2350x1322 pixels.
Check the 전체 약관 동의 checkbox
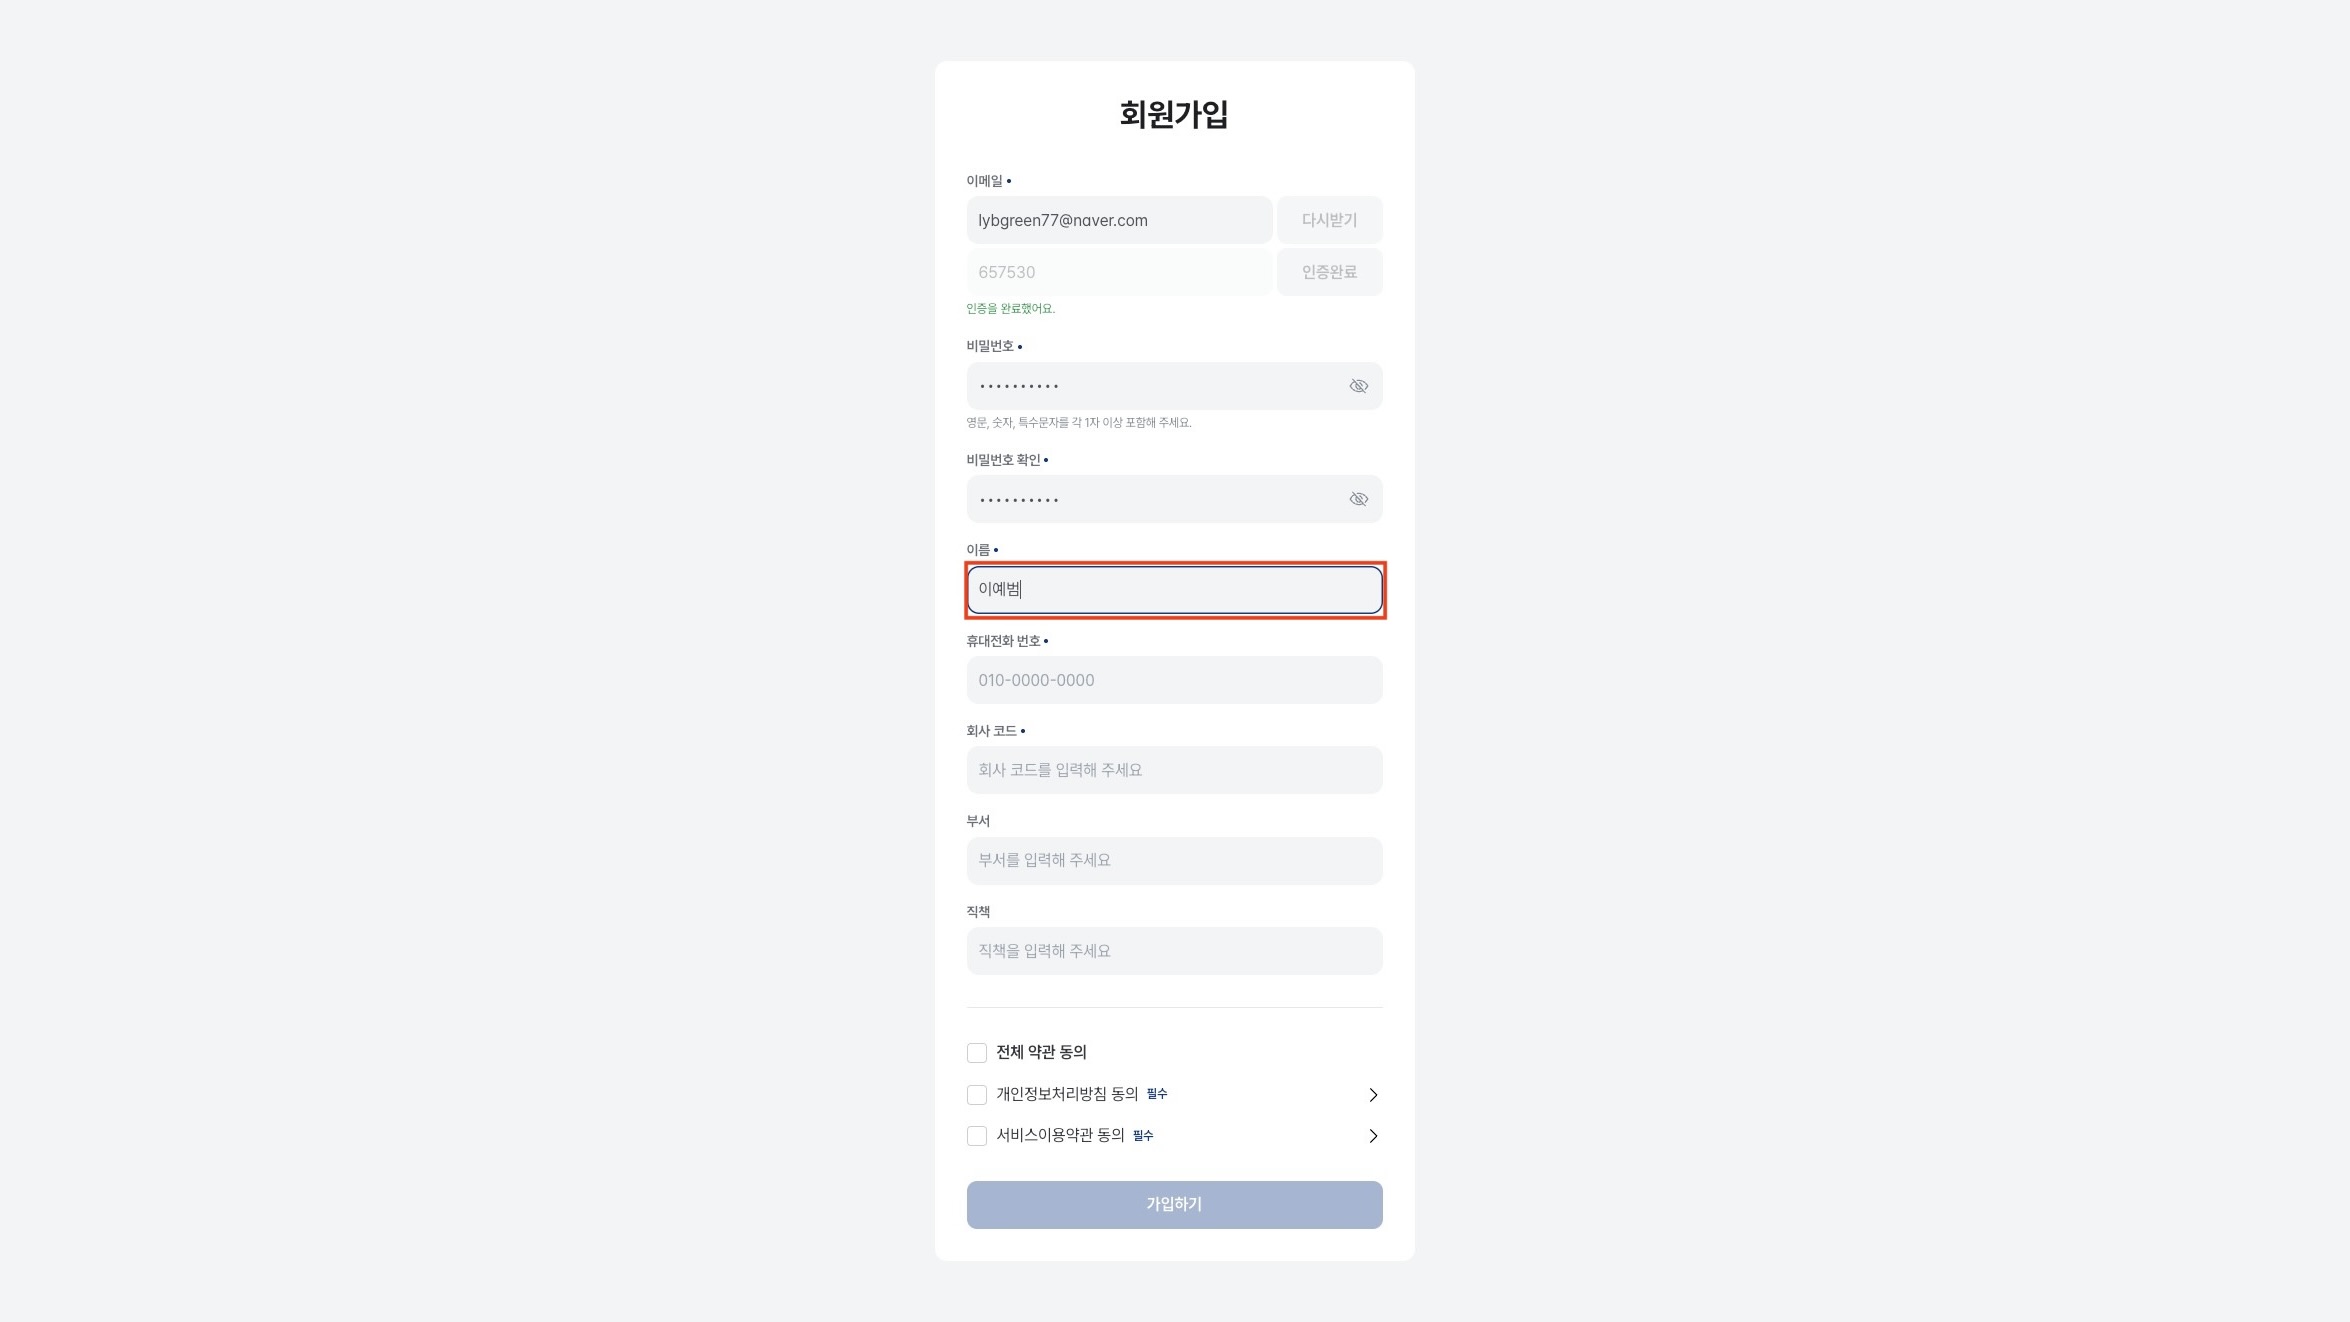click(977, 1052)
